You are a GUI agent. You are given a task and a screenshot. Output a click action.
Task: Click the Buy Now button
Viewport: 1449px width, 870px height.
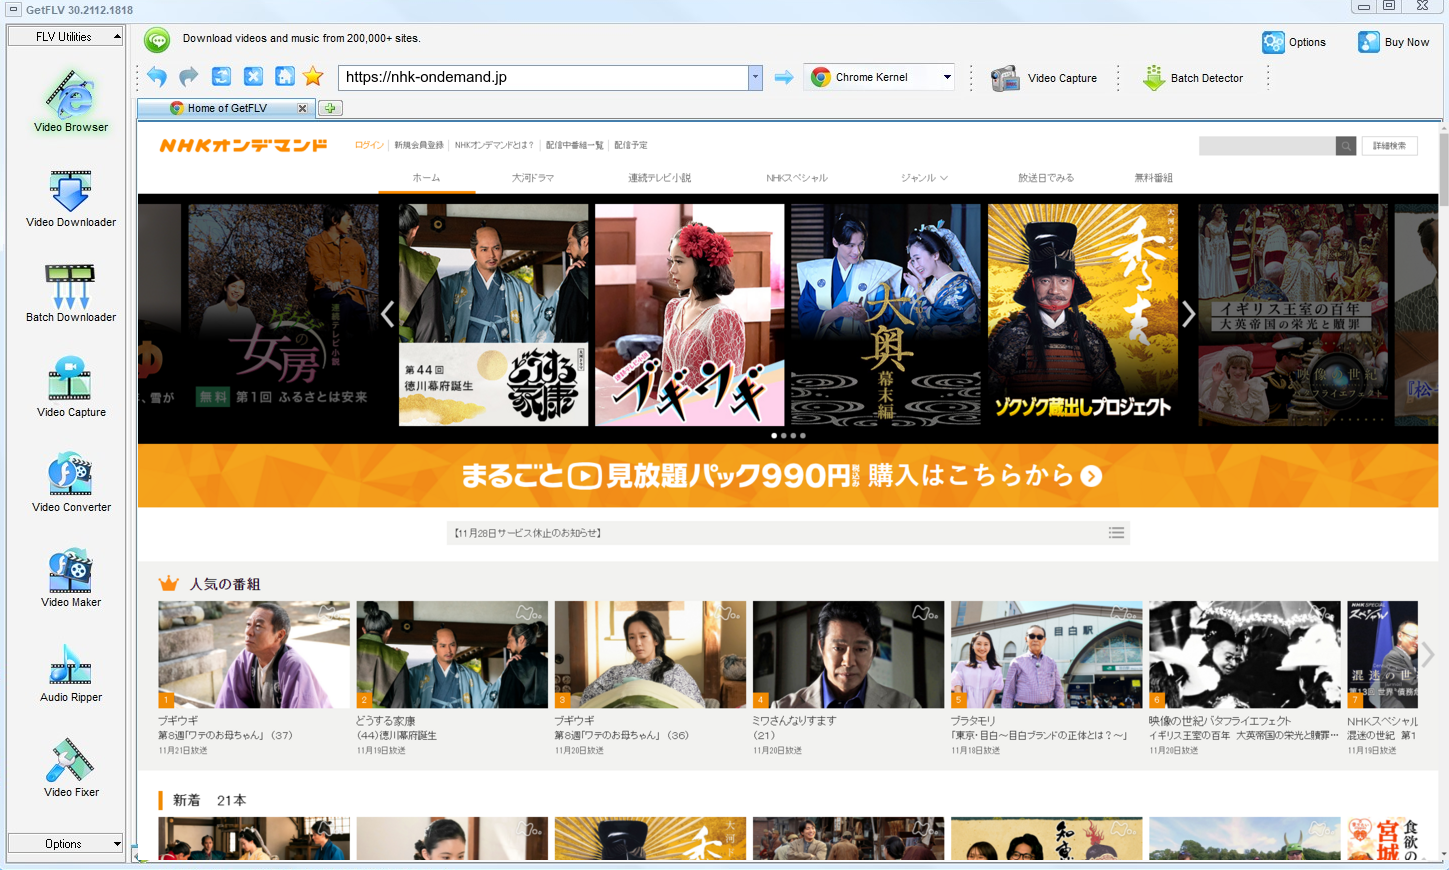point(1393,42)
